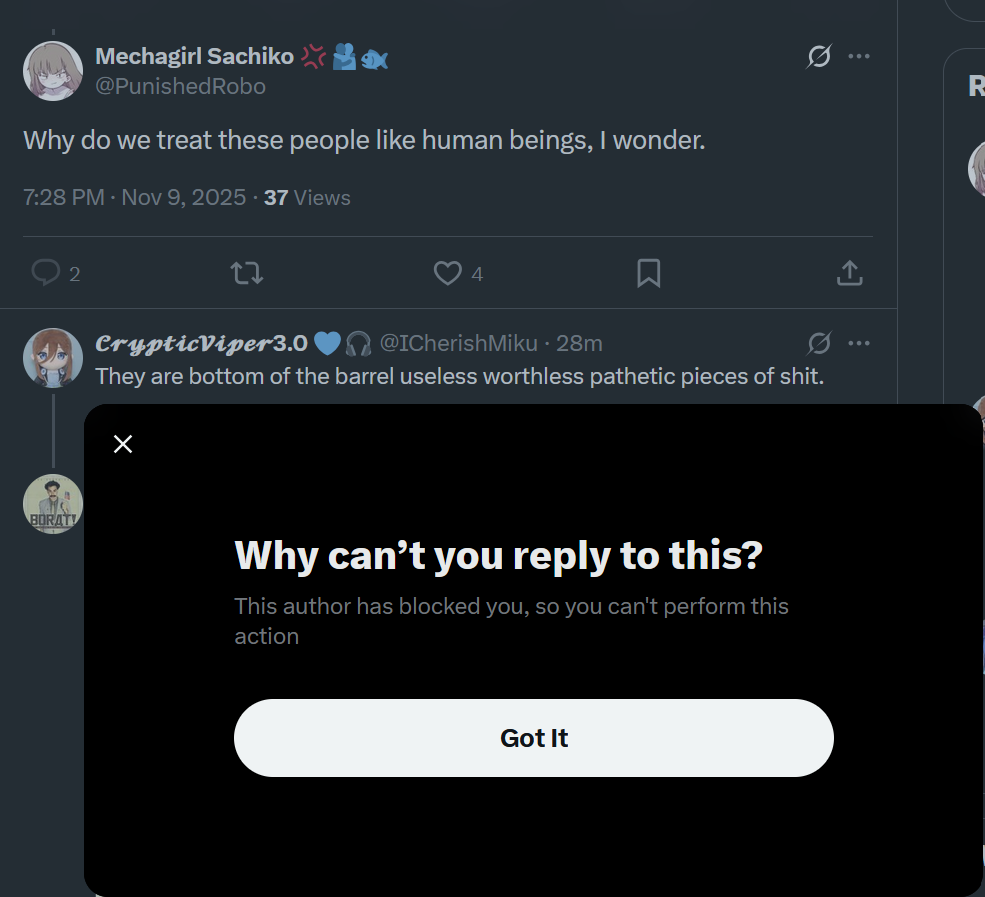The width and height of the screenshot is (985, 897).
Task: Open the Borat avatar profile
Action: (53, 503)
